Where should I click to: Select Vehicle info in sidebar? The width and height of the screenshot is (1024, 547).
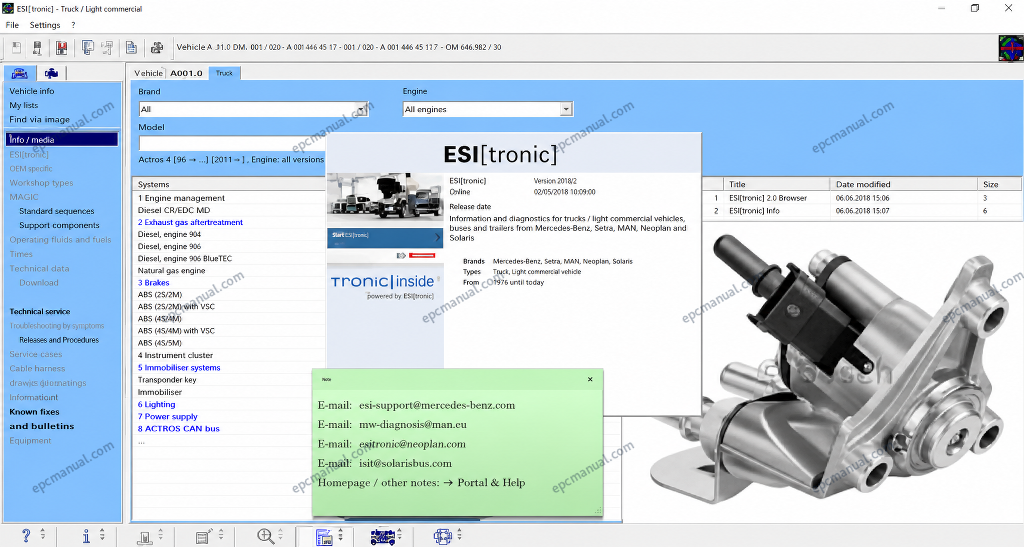(x=32, y=91)
